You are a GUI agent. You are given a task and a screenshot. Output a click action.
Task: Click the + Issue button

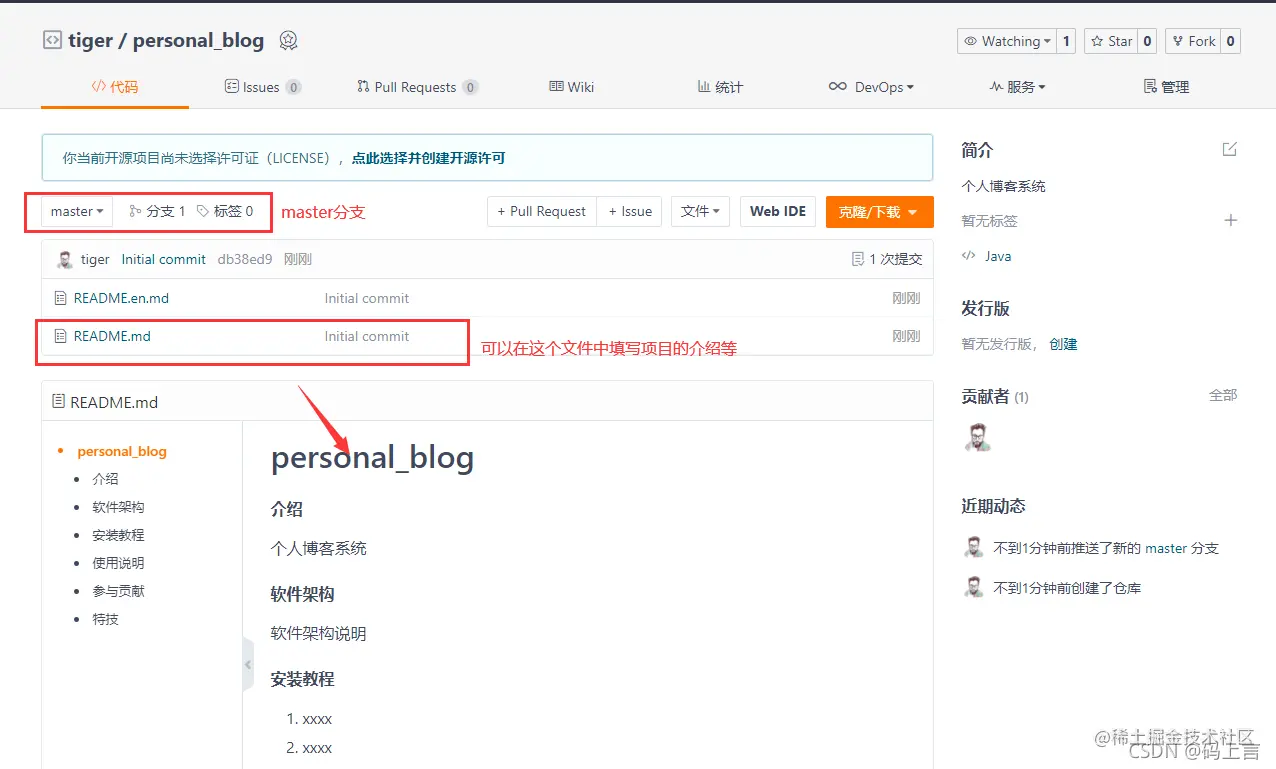[630, 211]
